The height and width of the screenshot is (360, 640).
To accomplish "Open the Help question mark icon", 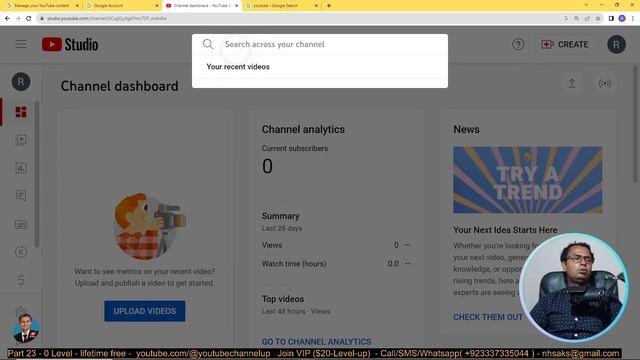I will pyautogui.click(x=518, y=44).
